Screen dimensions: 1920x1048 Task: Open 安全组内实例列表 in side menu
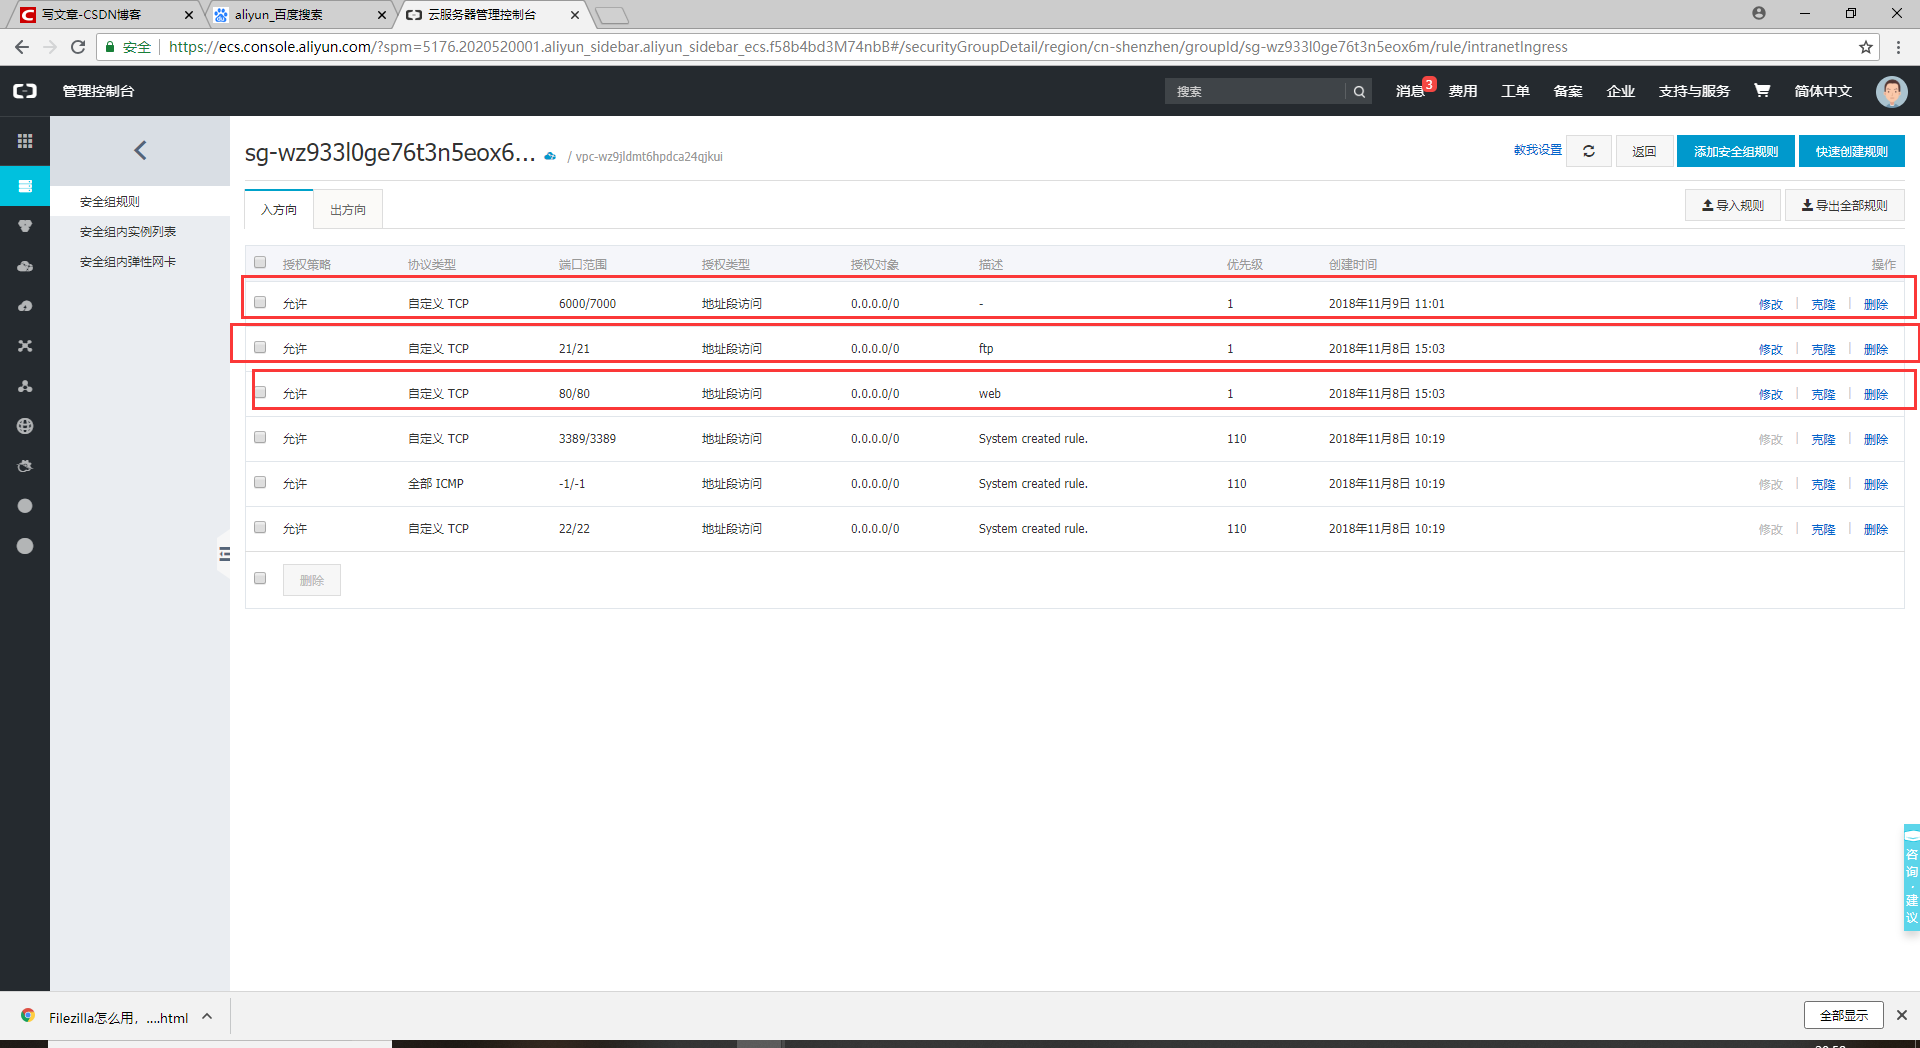pyautogui.click(x=128, y=231)
